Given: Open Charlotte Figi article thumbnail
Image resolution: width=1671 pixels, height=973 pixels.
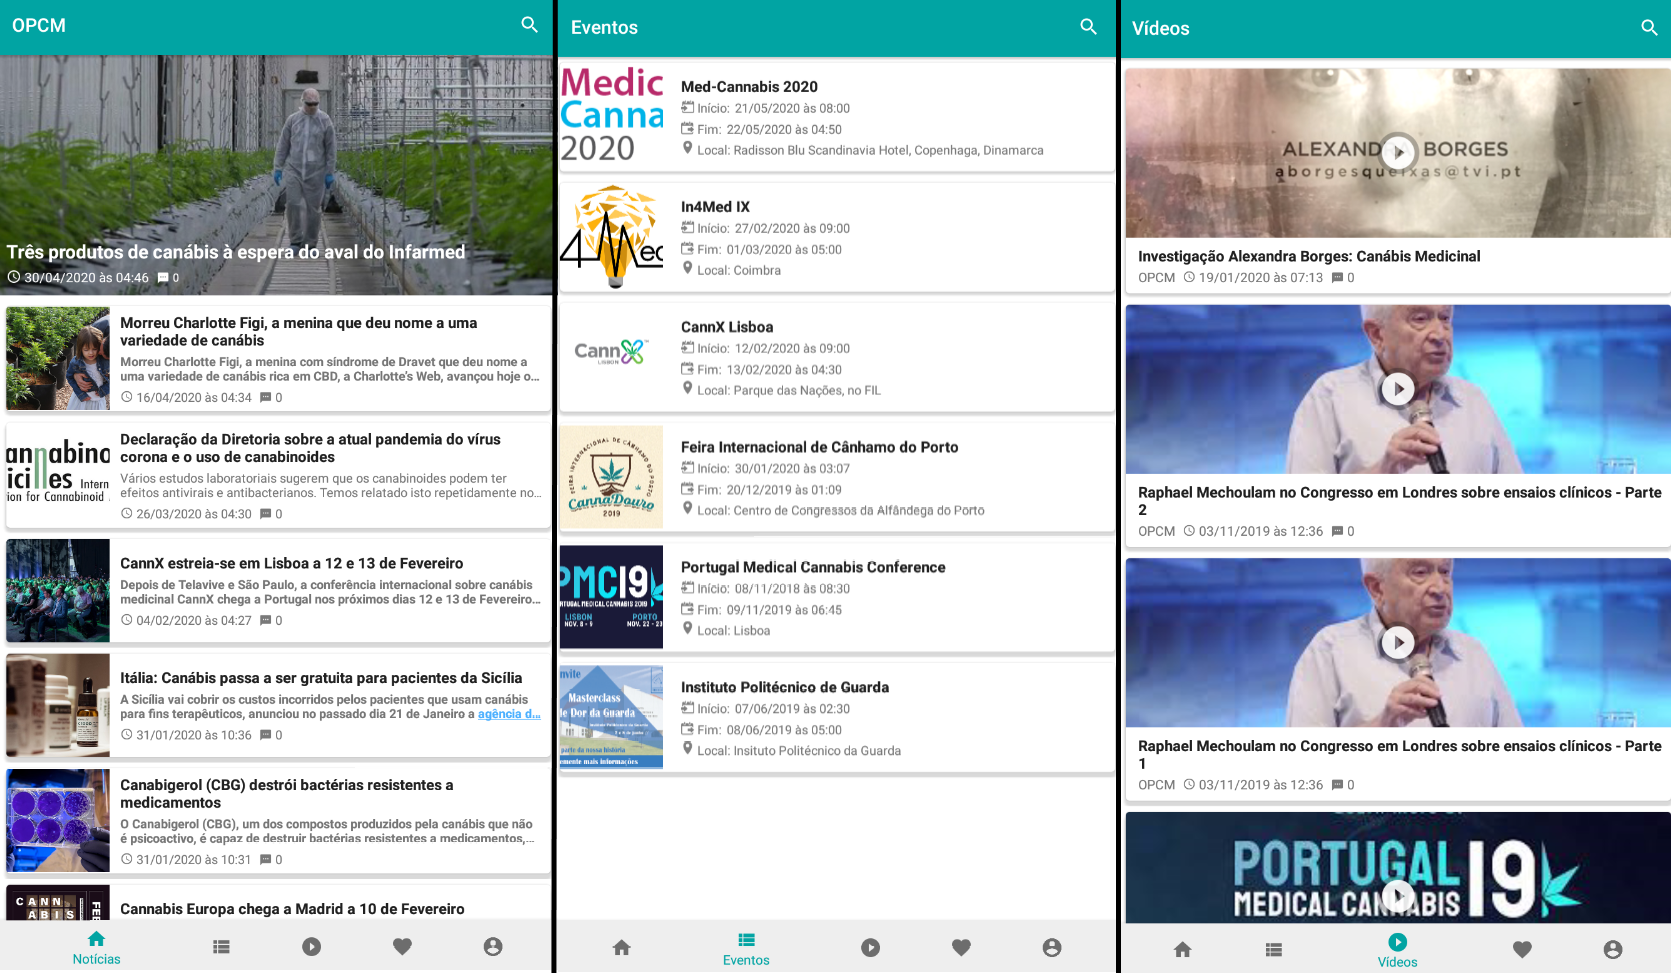Looking at the screenshot, I should (58, 358).
